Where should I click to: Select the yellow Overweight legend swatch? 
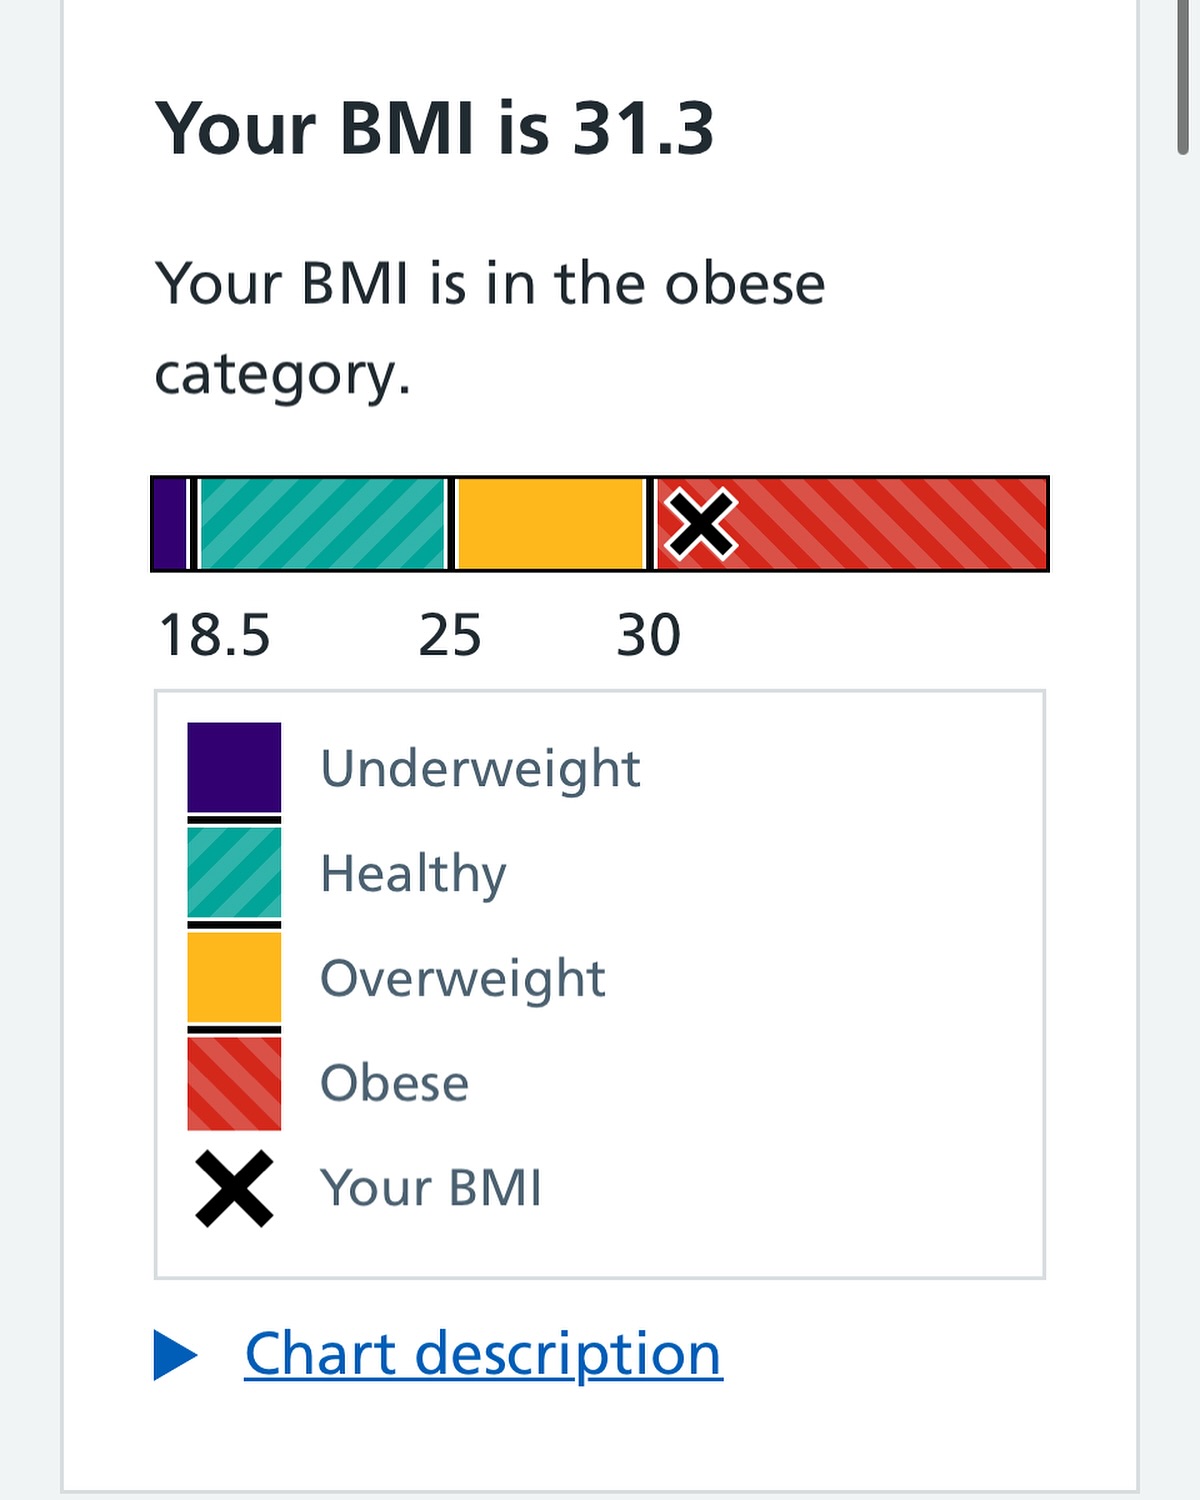pos(234,977)
